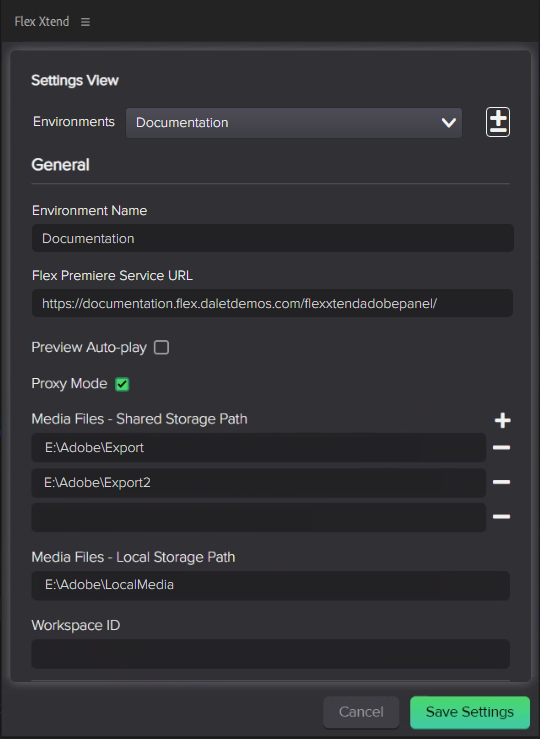Click the Preview Auto-play label
The height and width of the screenshot is (739, 540).
pyautogui.click(x=89, y=347)
